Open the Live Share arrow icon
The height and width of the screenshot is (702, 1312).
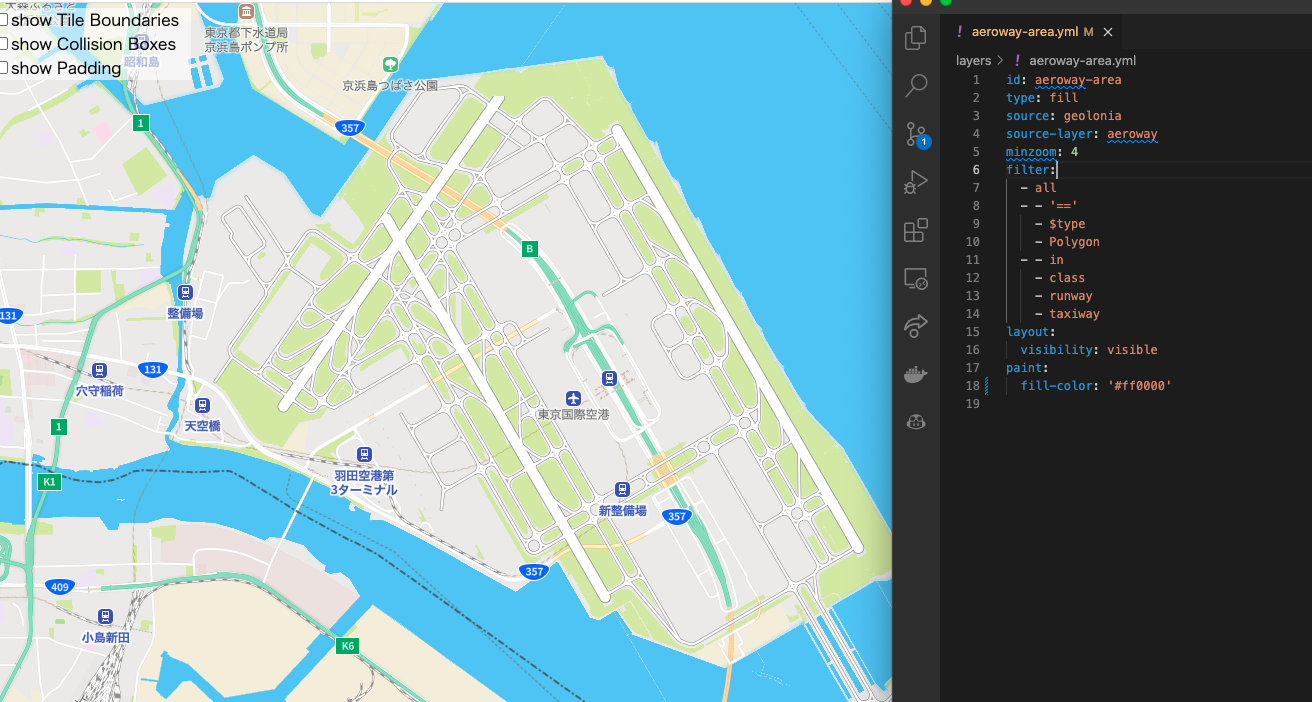(x=915, y=326)
